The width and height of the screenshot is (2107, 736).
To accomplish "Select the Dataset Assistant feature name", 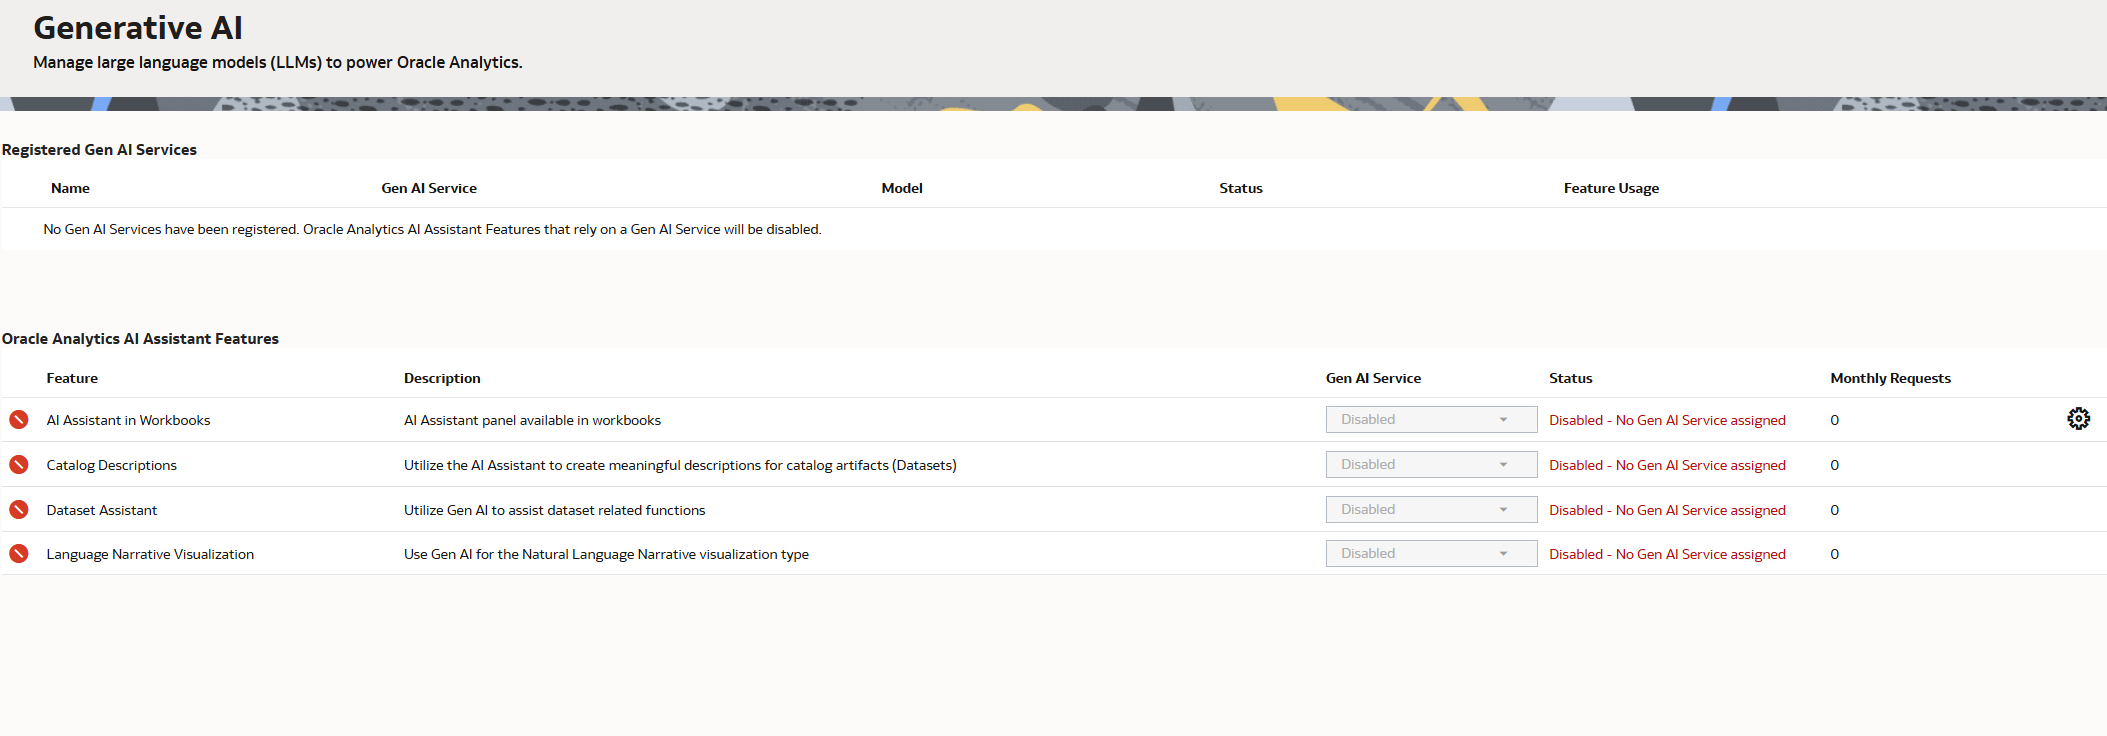I will coord(101,510).
